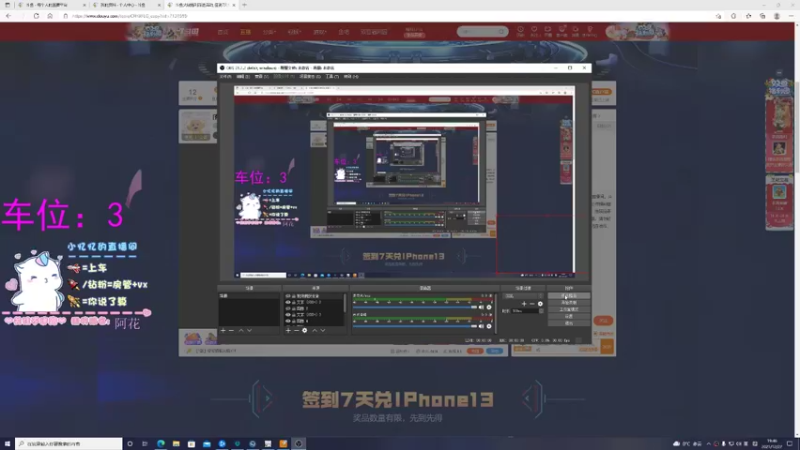Viewport: 800px width, 450px height.
Task: Open the View menu in OBS
Action: click(262, 77)
